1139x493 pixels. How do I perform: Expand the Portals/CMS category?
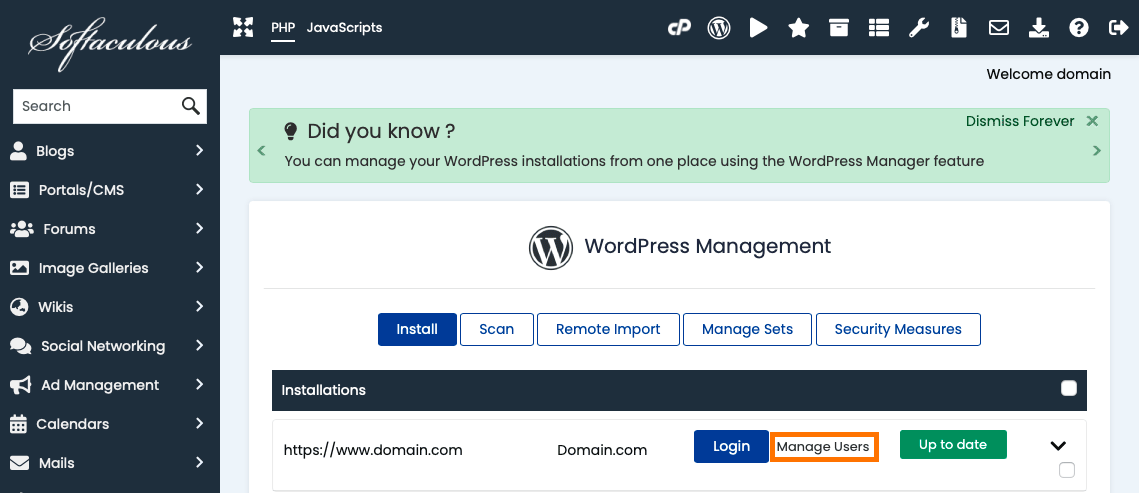tap(200, 190)
